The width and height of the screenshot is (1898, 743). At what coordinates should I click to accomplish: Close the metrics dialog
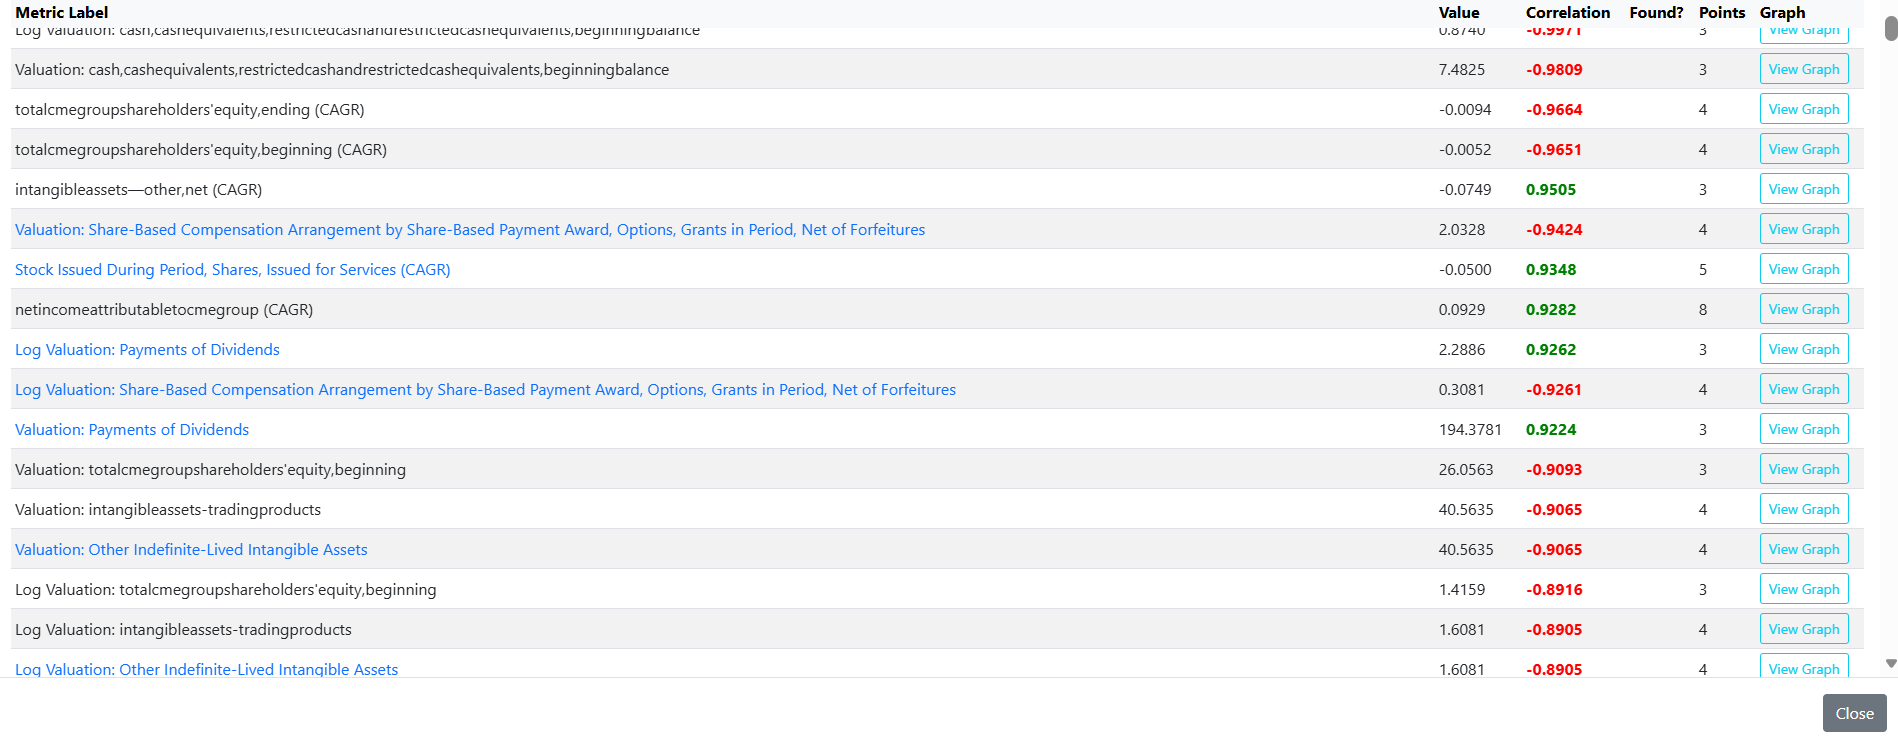point(1854,713)
